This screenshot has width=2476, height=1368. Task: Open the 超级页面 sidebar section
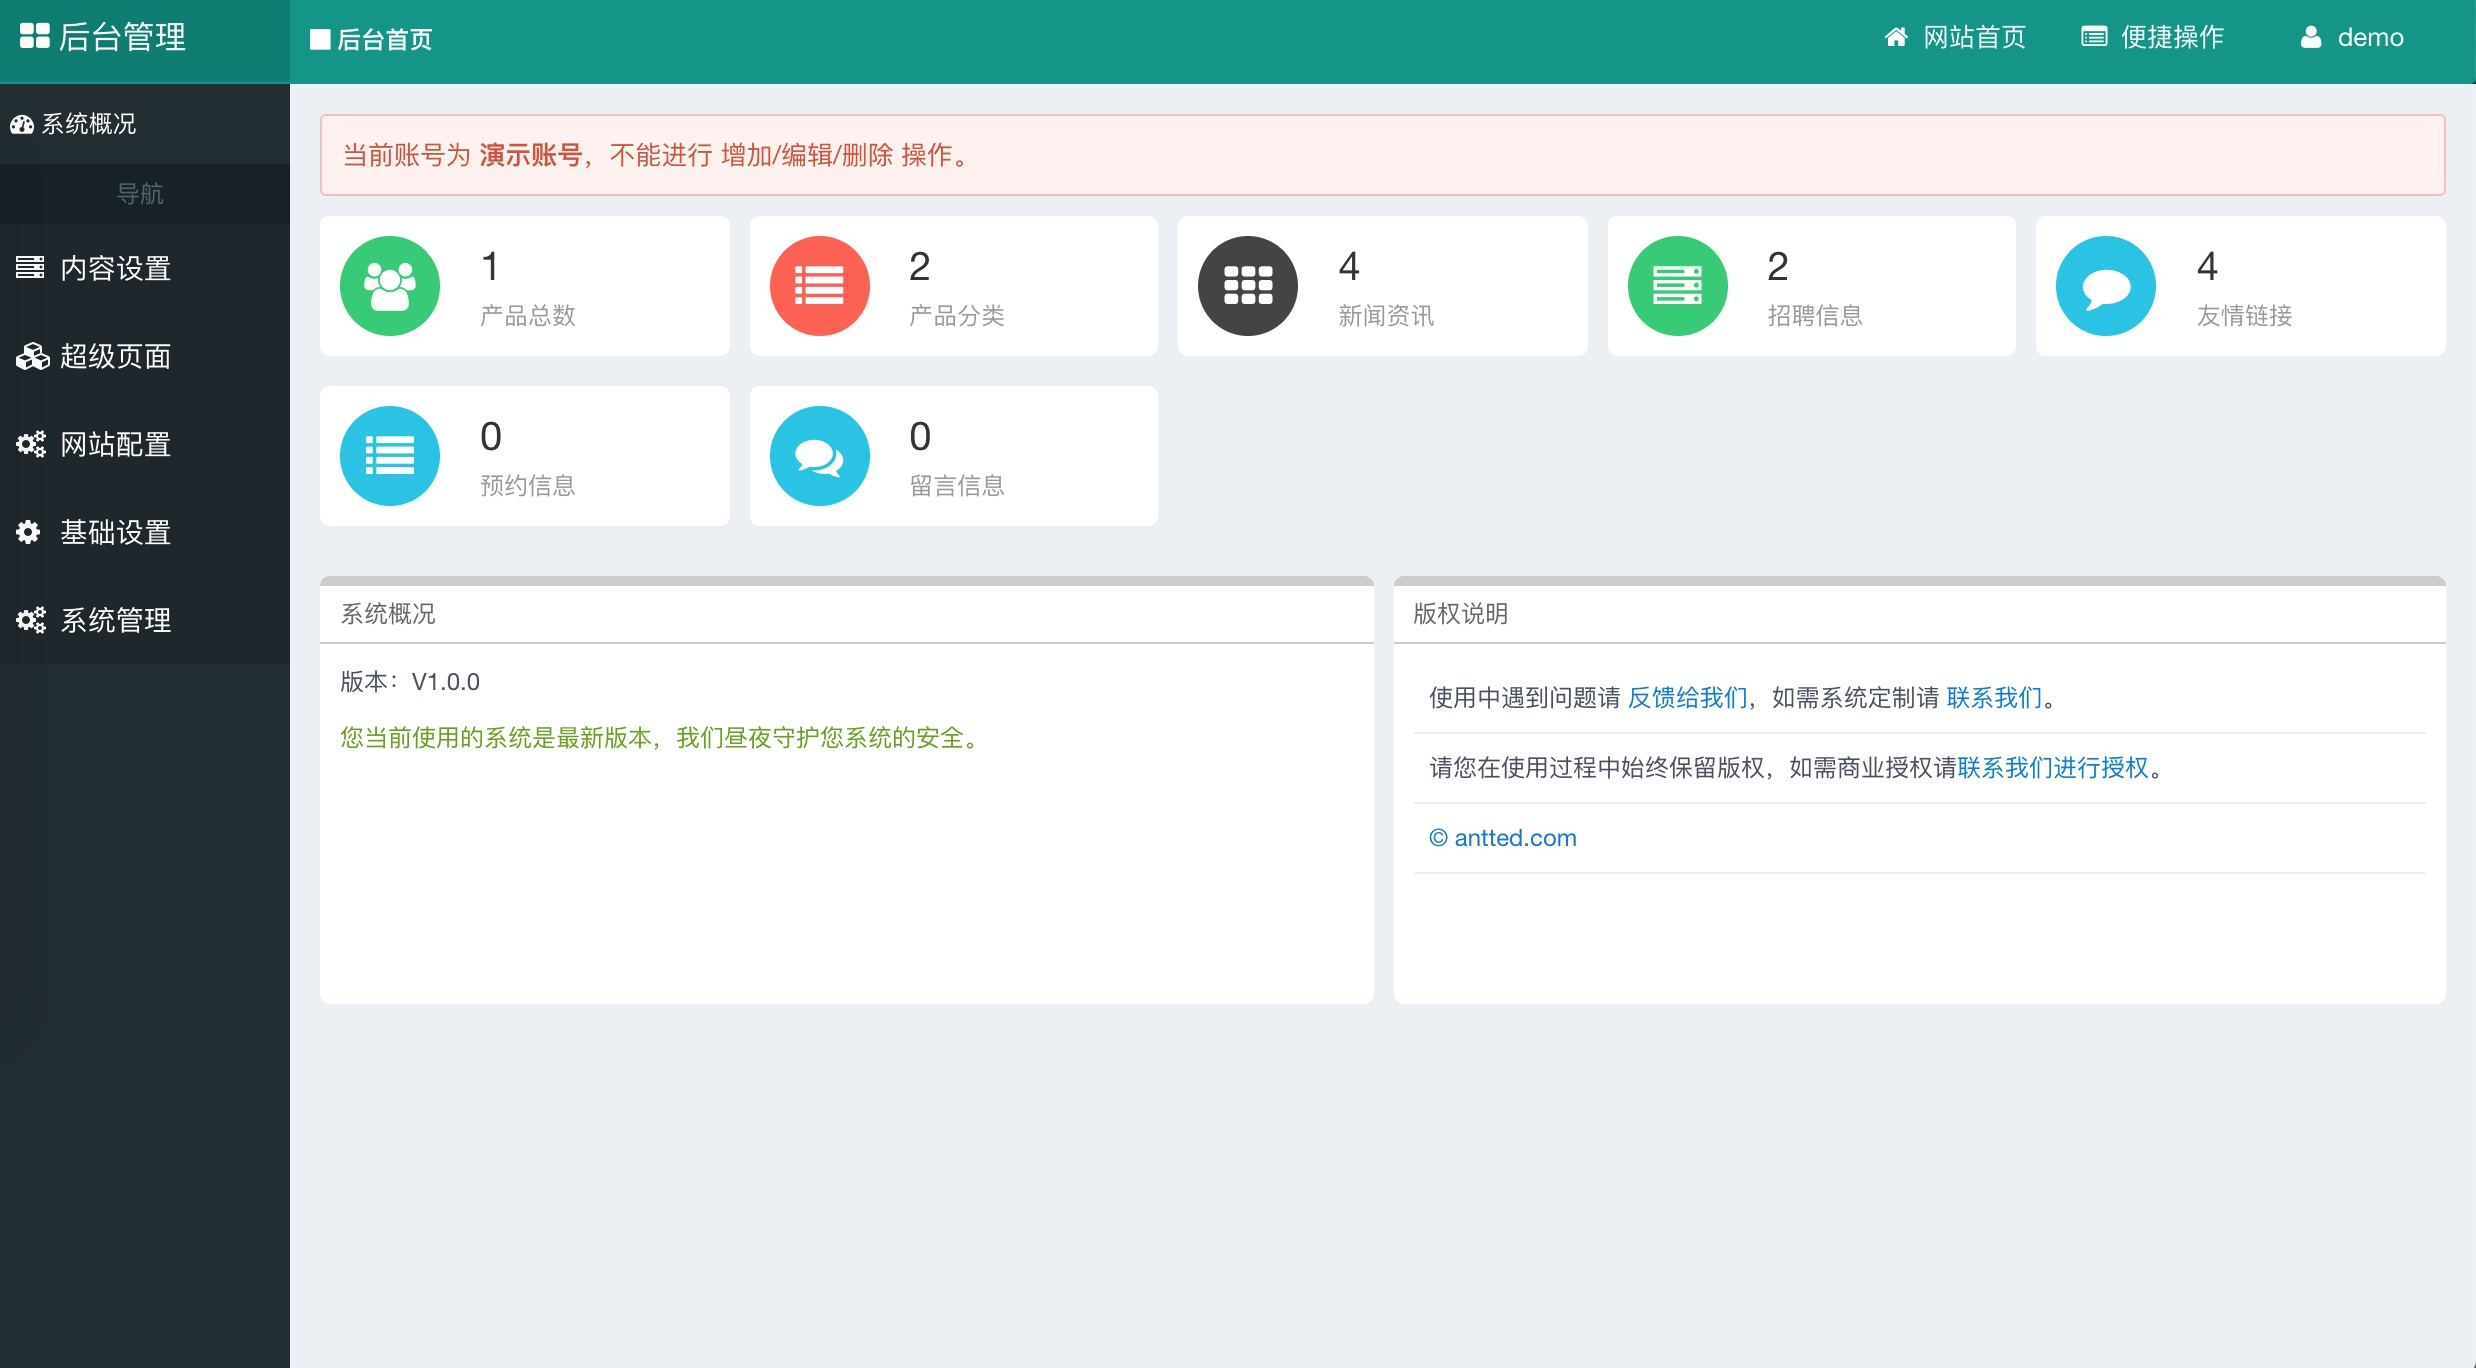pyautogui.click(x=115, y=356)
